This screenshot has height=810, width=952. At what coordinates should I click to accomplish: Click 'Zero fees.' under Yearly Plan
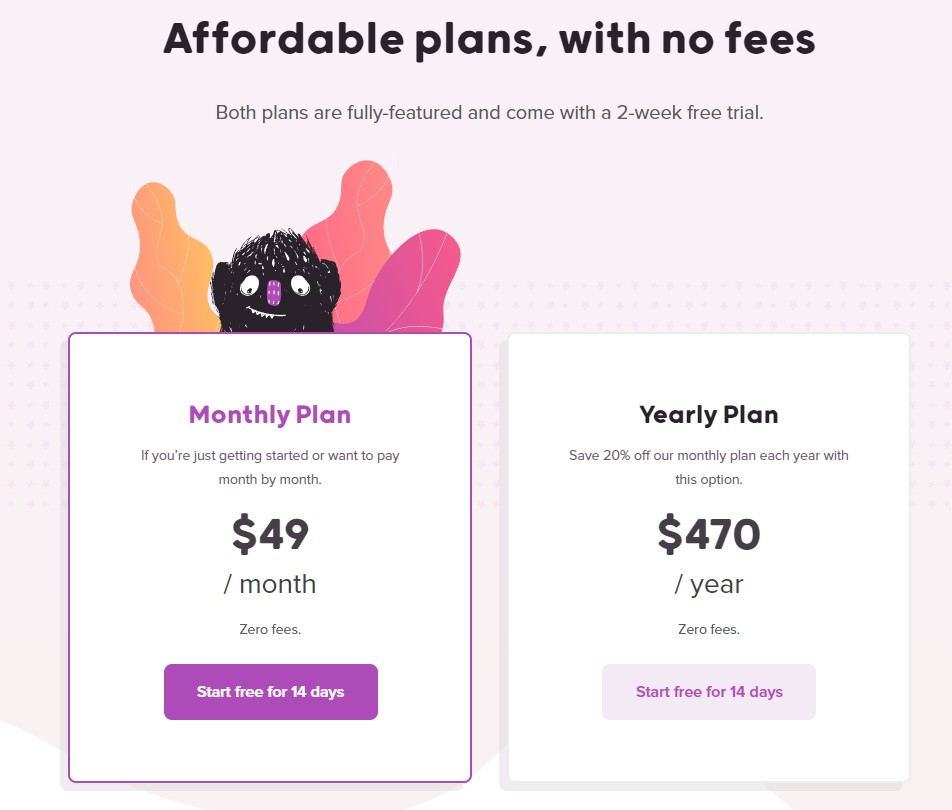(x=709, y=629)
